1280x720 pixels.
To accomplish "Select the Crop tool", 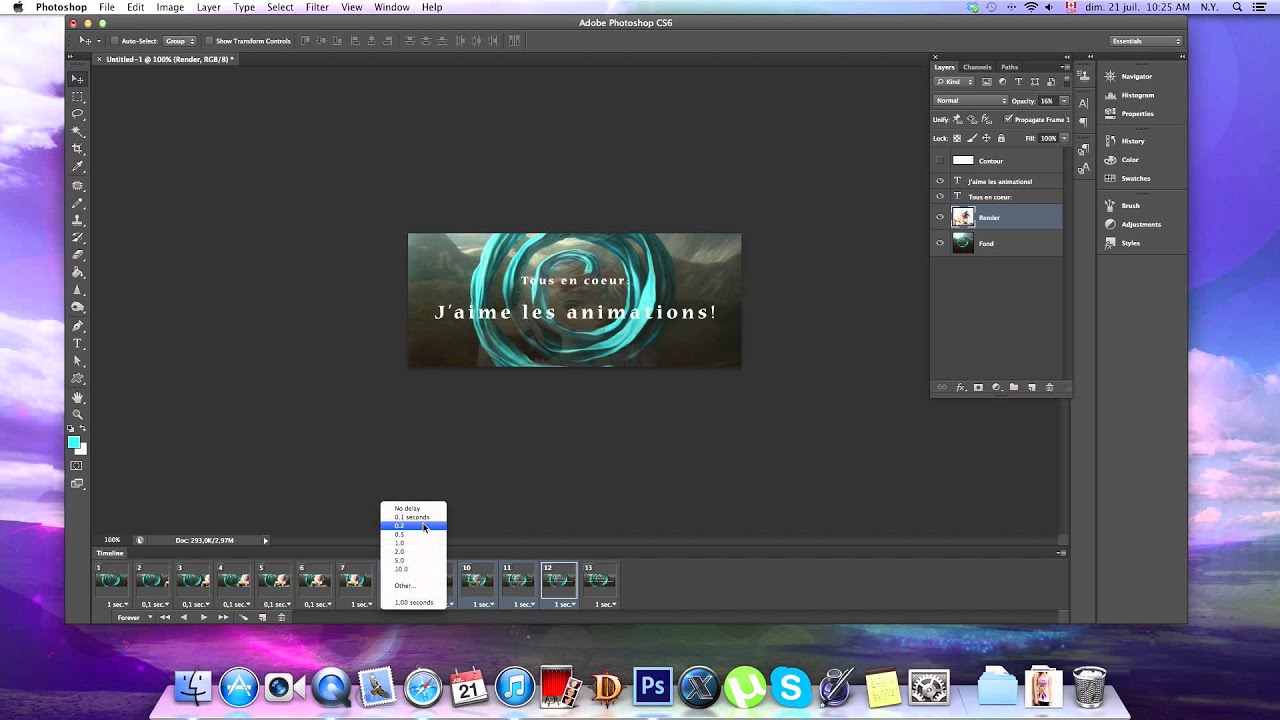I will (x=77, y=147).
